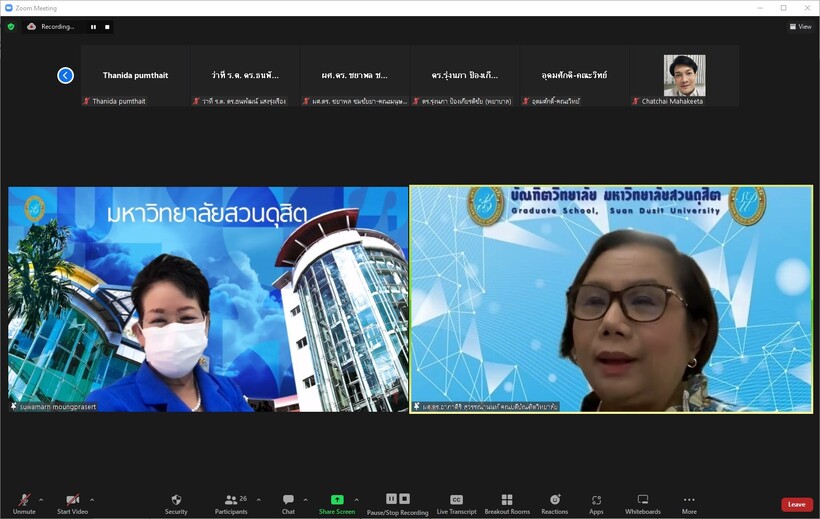Pause the recording from the top bar

tap(94, 27)
